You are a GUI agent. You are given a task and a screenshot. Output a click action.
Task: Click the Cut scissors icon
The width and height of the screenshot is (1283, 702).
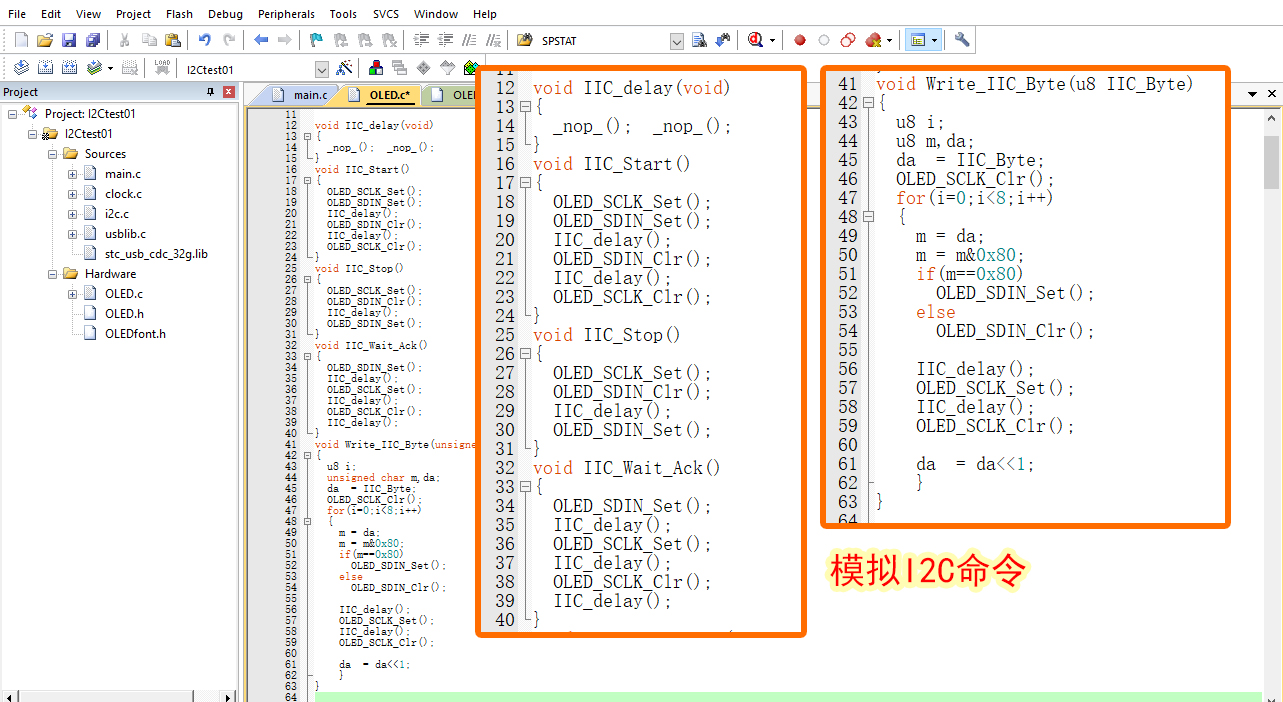pos(125,40)
